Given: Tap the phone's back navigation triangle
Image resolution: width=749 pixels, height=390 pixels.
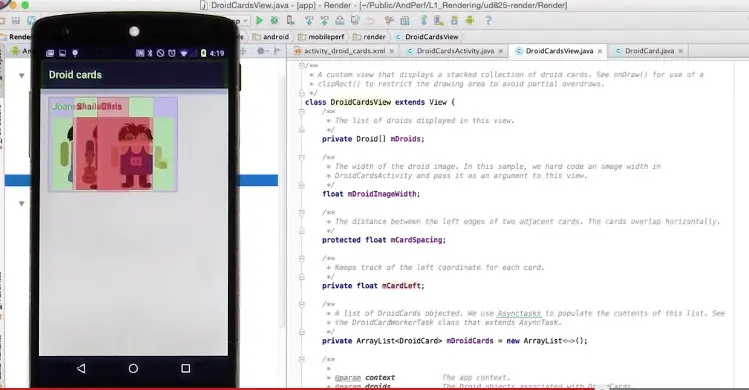Looking at the screenshot, I should pyautogui.click(x=81, y=368).
